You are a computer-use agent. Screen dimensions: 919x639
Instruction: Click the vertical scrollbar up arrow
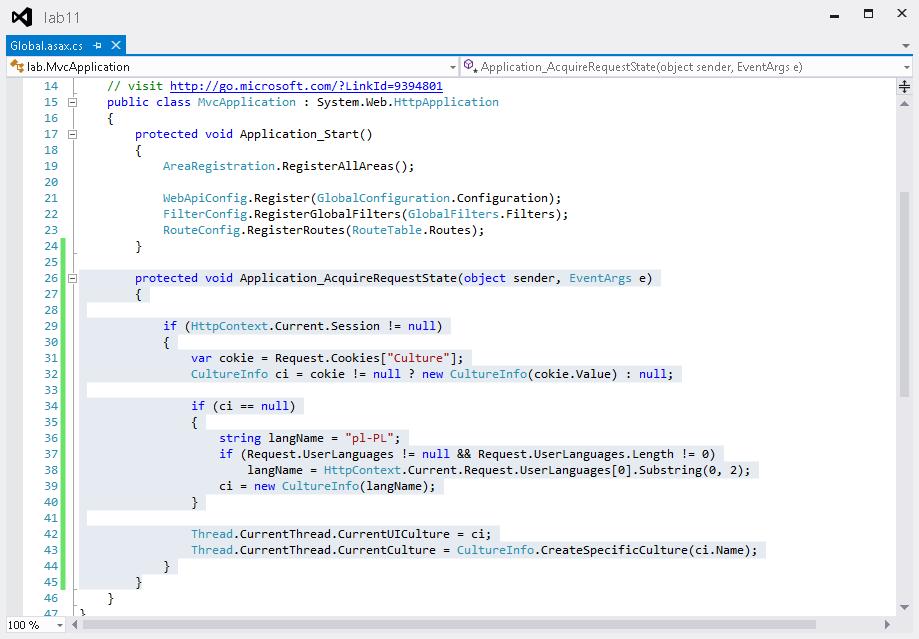(x=904, y=104)
